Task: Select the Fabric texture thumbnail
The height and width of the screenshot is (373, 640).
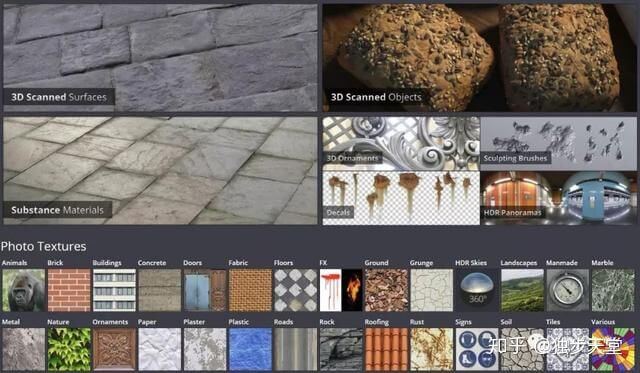Action: point(250,290)
